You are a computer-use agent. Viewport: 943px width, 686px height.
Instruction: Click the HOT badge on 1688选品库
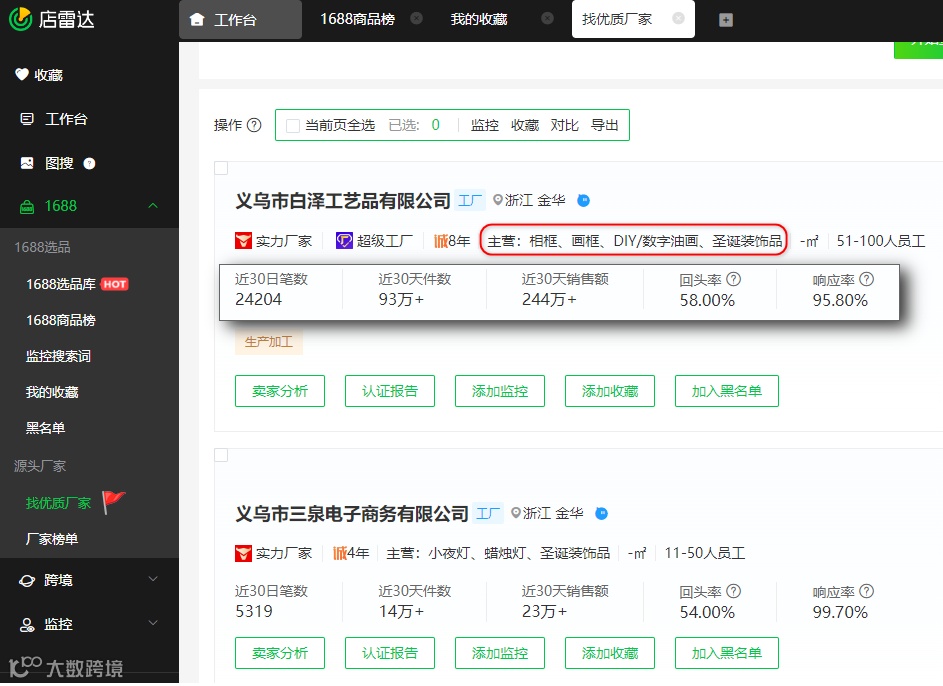(x=114, y=284)
